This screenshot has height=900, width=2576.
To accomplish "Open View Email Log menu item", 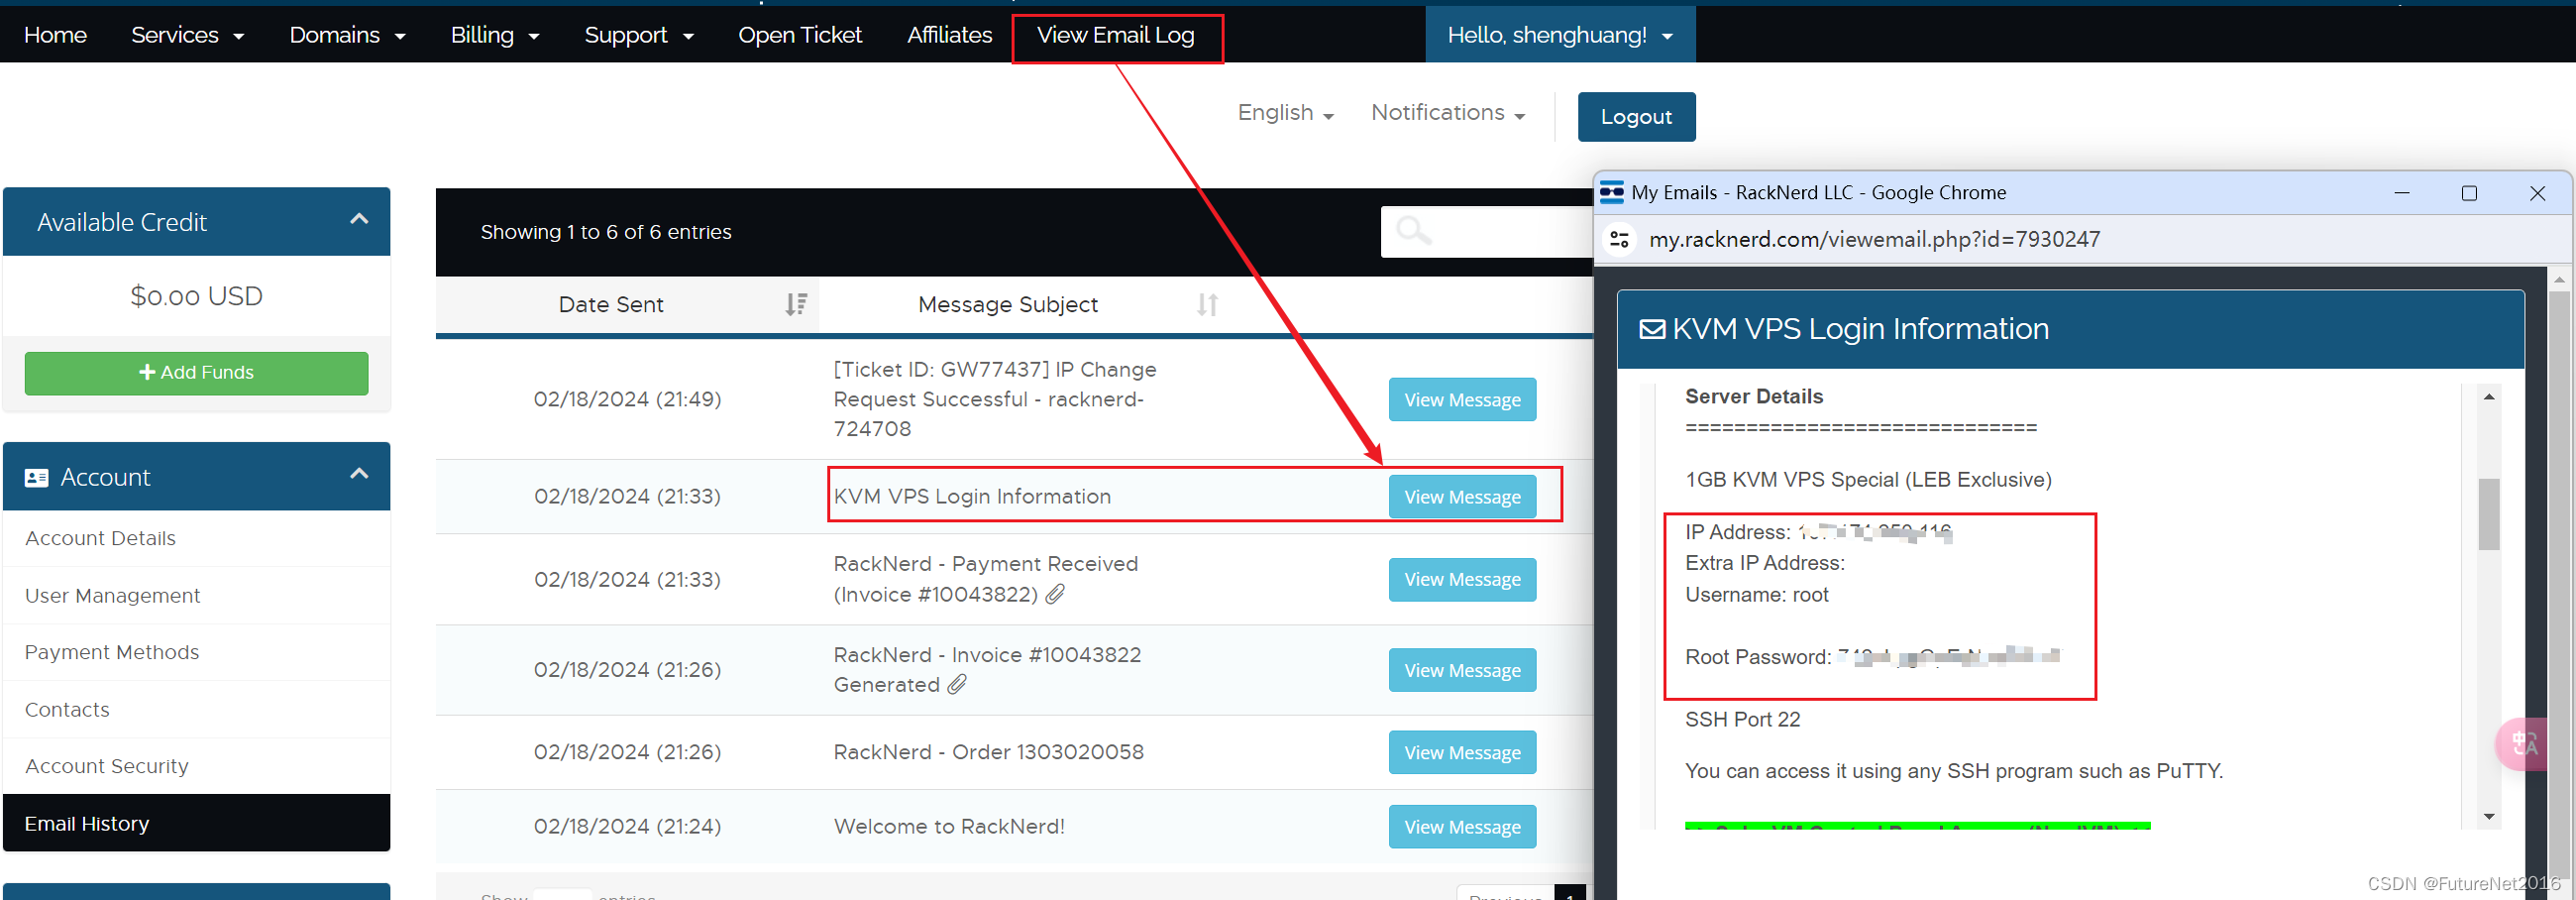I will 1116,35.
